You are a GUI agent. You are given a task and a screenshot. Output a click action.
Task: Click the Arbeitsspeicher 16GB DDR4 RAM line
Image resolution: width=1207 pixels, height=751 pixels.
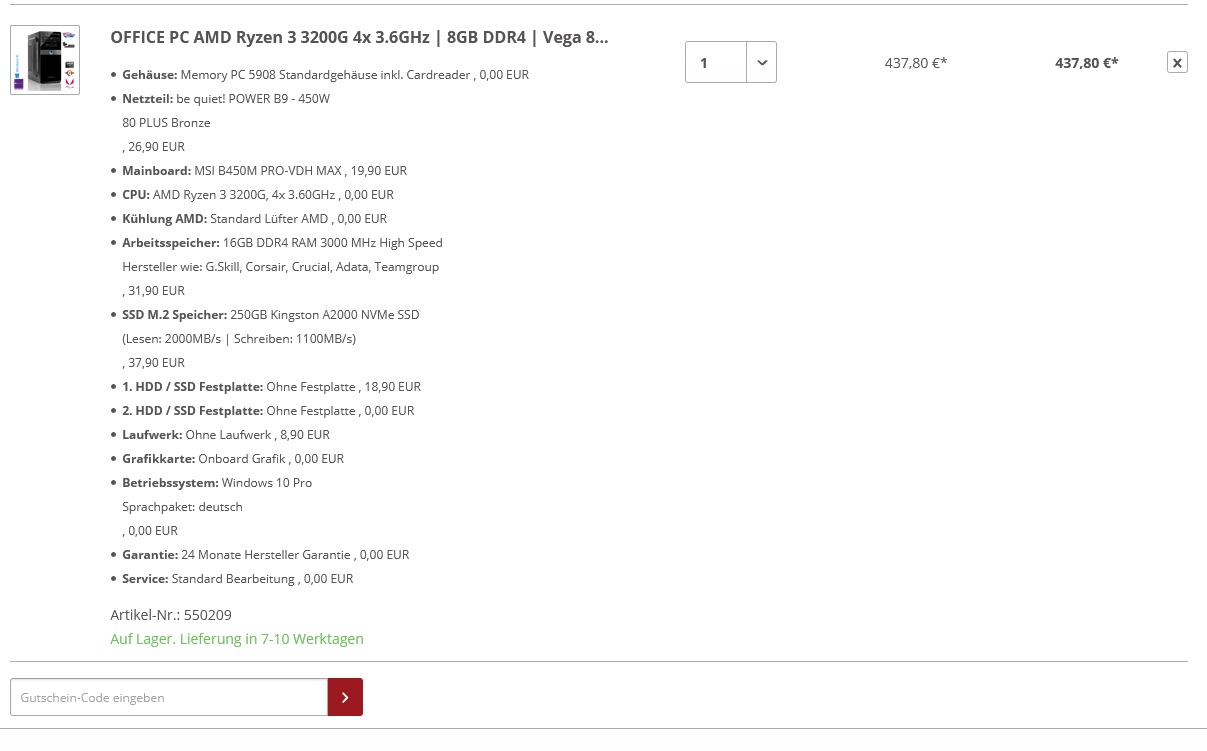tap(282, 243)
